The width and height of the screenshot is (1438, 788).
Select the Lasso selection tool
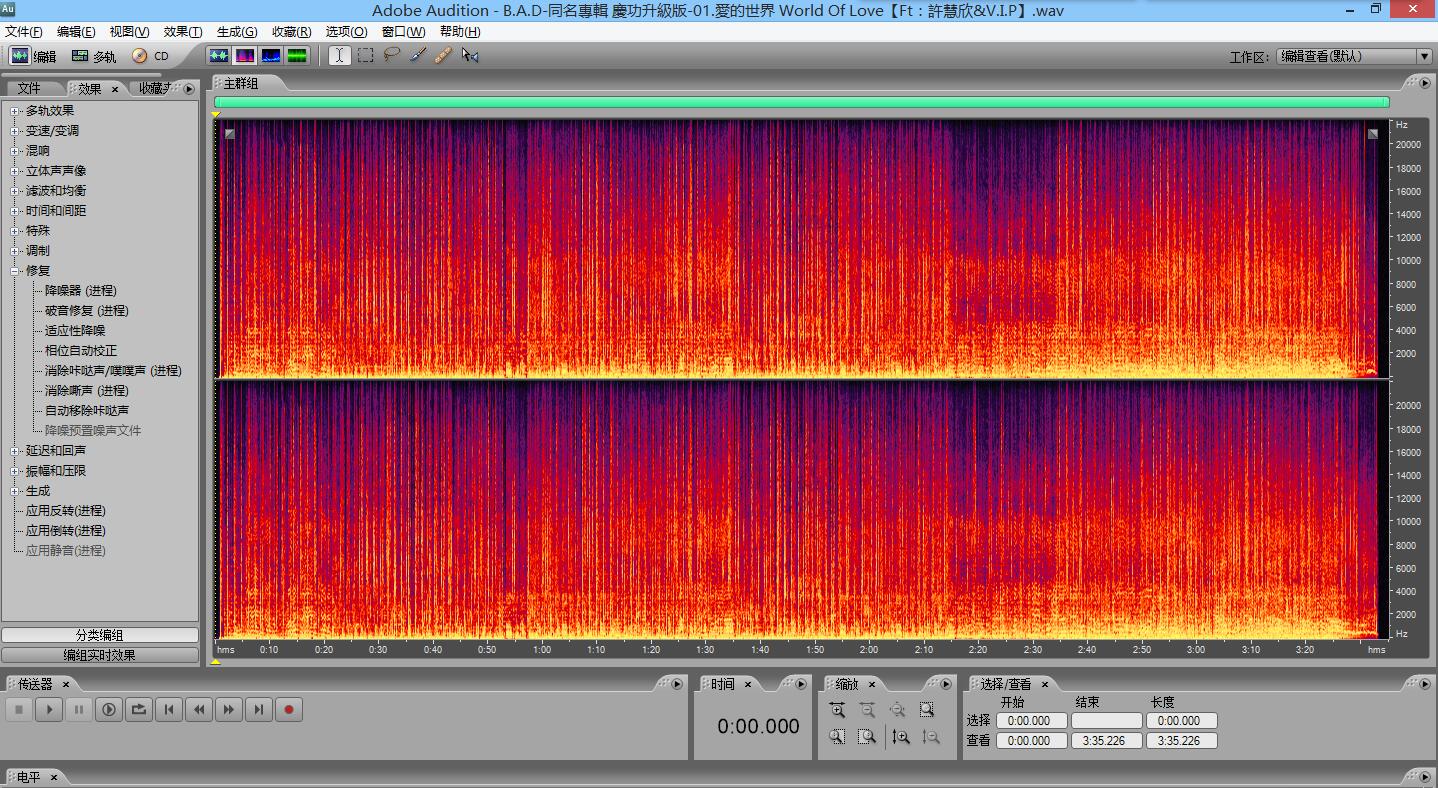(x=392, y=56)
